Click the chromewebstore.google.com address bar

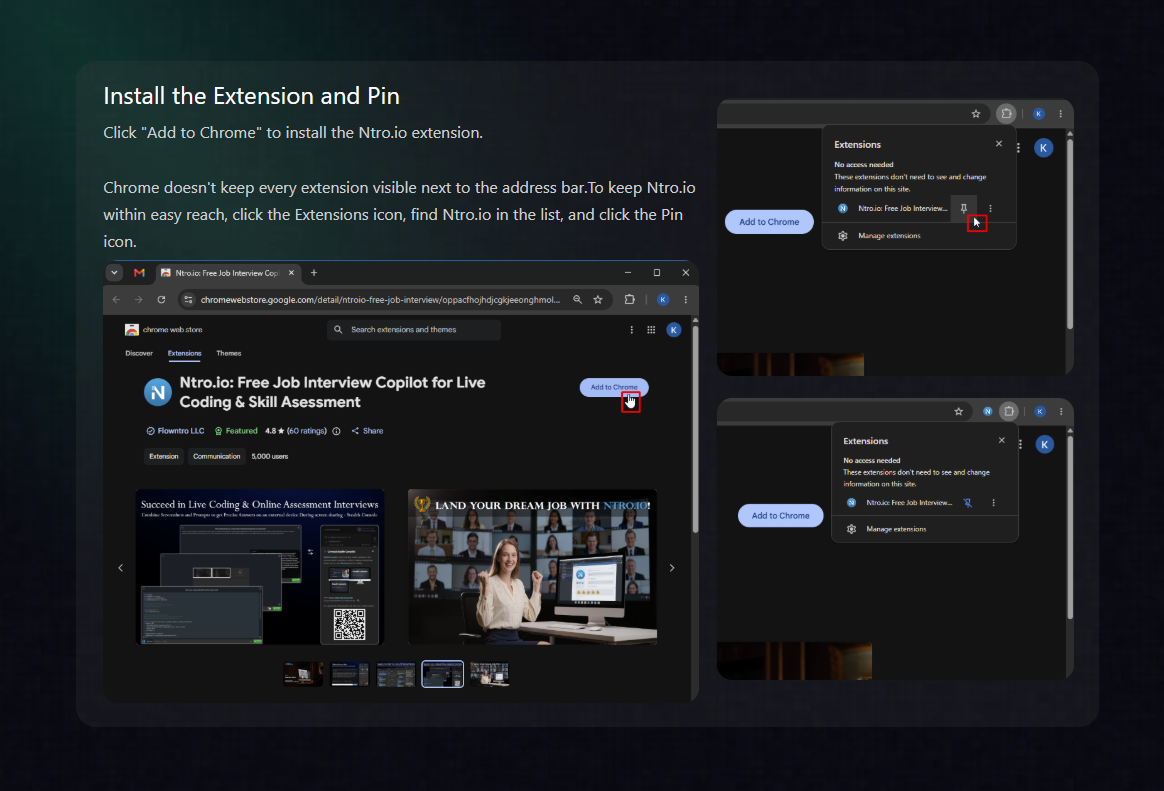click(379, 300)
